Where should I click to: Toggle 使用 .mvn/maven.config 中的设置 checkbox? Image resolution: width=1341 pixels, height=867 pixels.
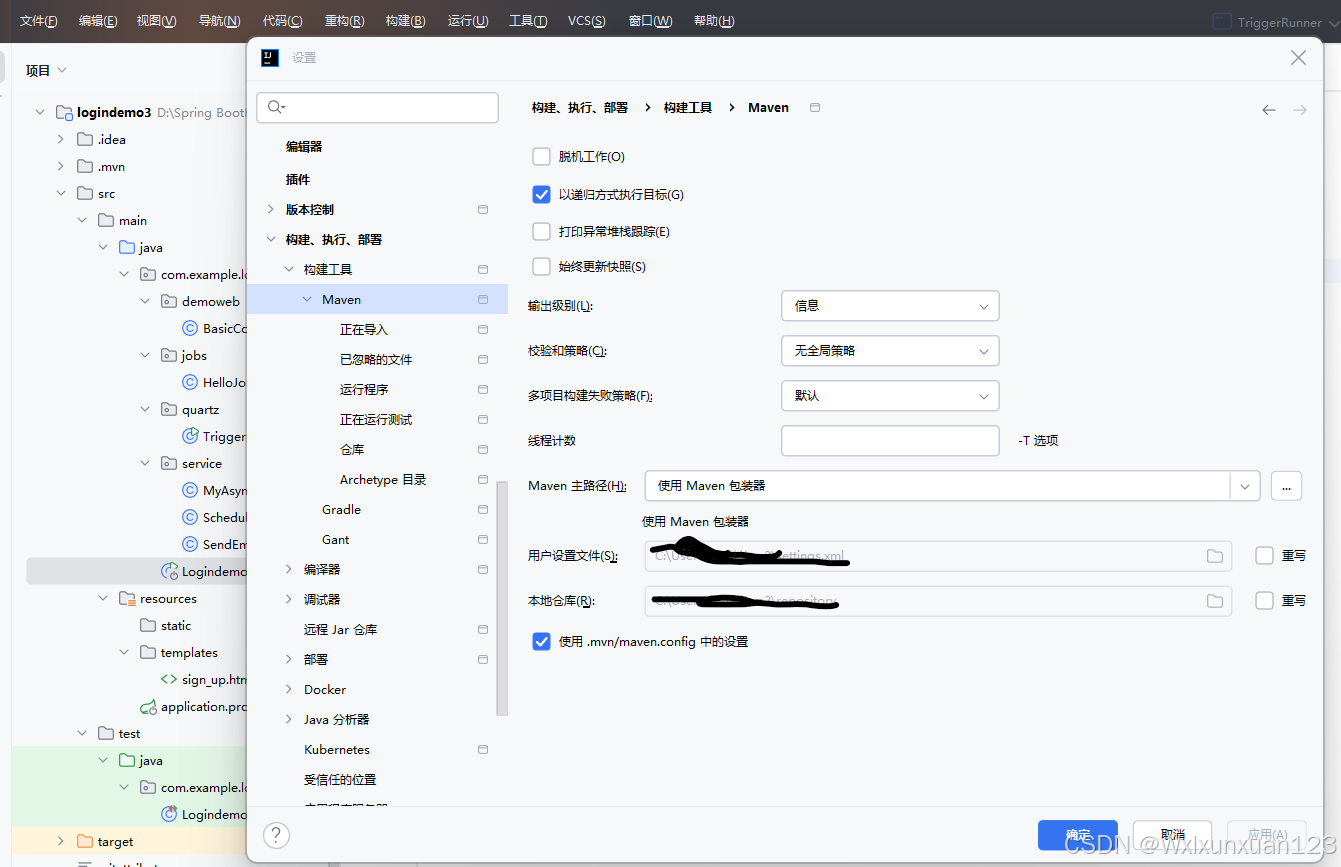(542, 642)
